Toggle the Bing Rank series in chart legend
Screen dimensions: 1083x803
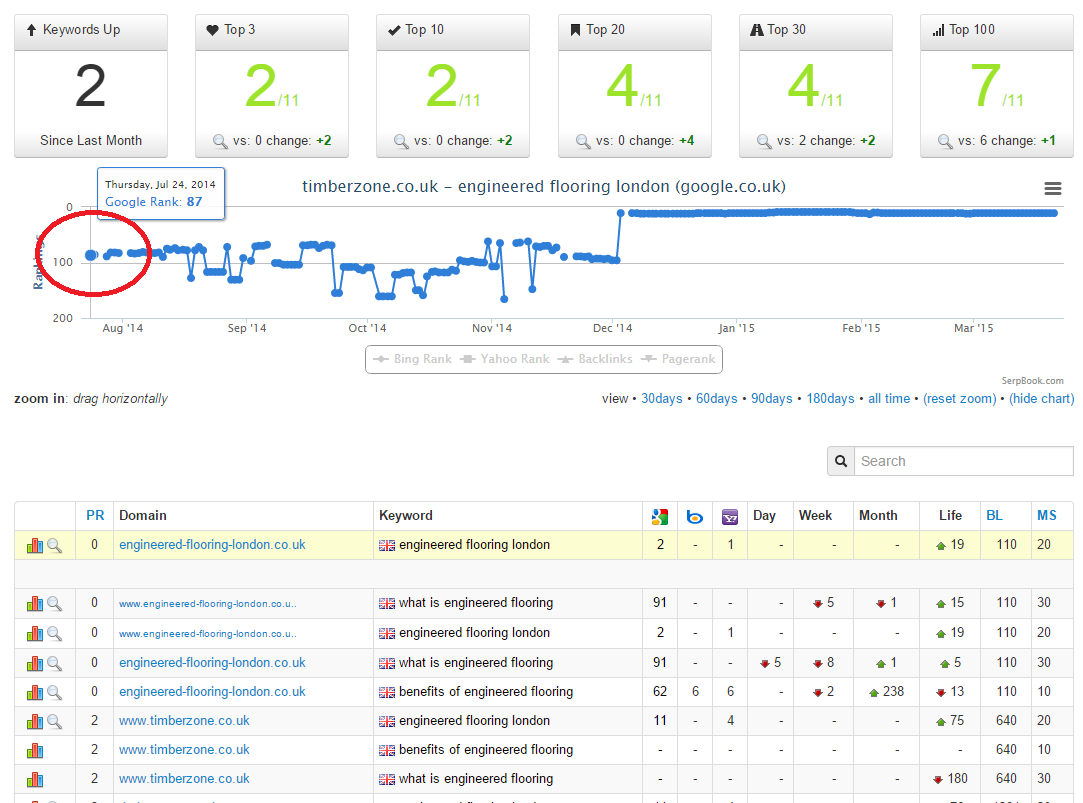pos(412,359)
